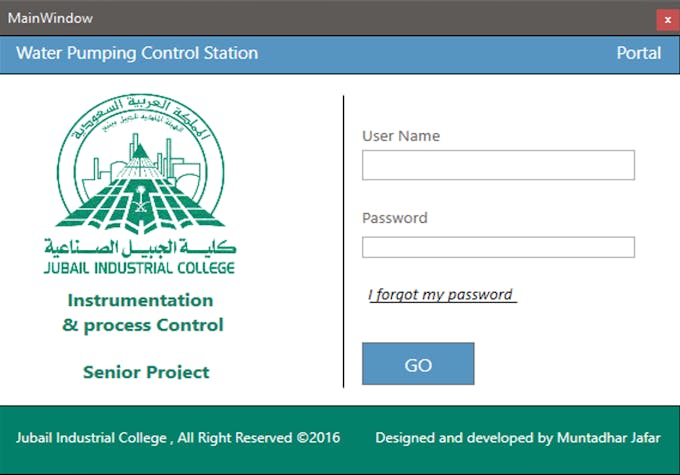Click inside the User Name field
The width and height of the screenshot is (680, 475).
pos(498,165)
